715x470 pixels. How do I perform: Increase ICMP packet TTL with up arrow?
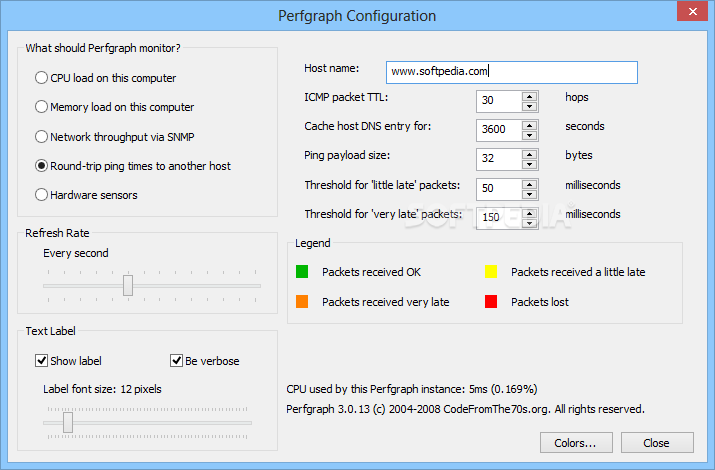point(529,96)
